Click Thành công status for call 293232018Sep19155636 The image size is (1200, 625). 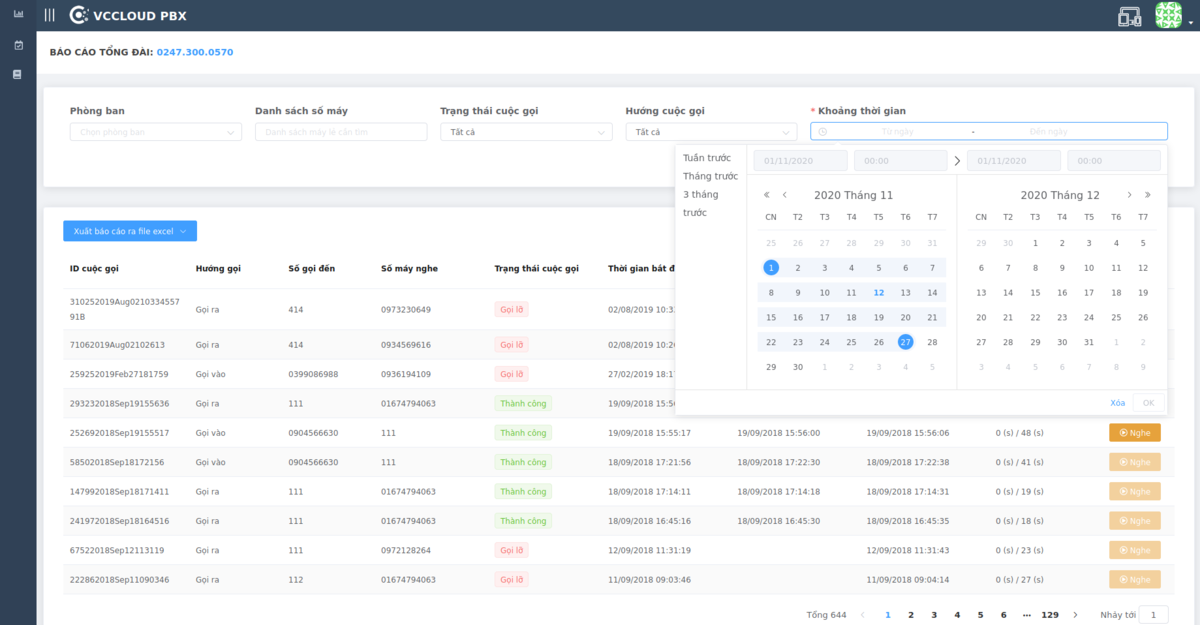coord(523,404)
